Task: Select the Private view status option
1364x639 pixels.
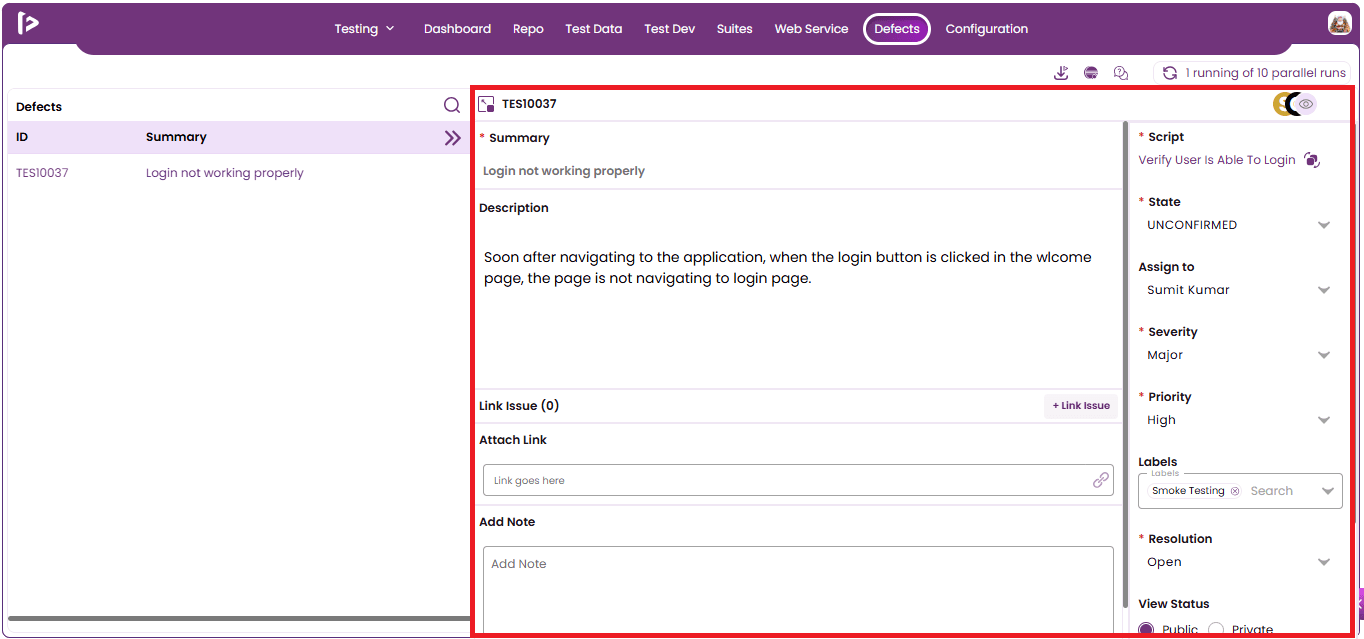Action: tap(1216, 630)
